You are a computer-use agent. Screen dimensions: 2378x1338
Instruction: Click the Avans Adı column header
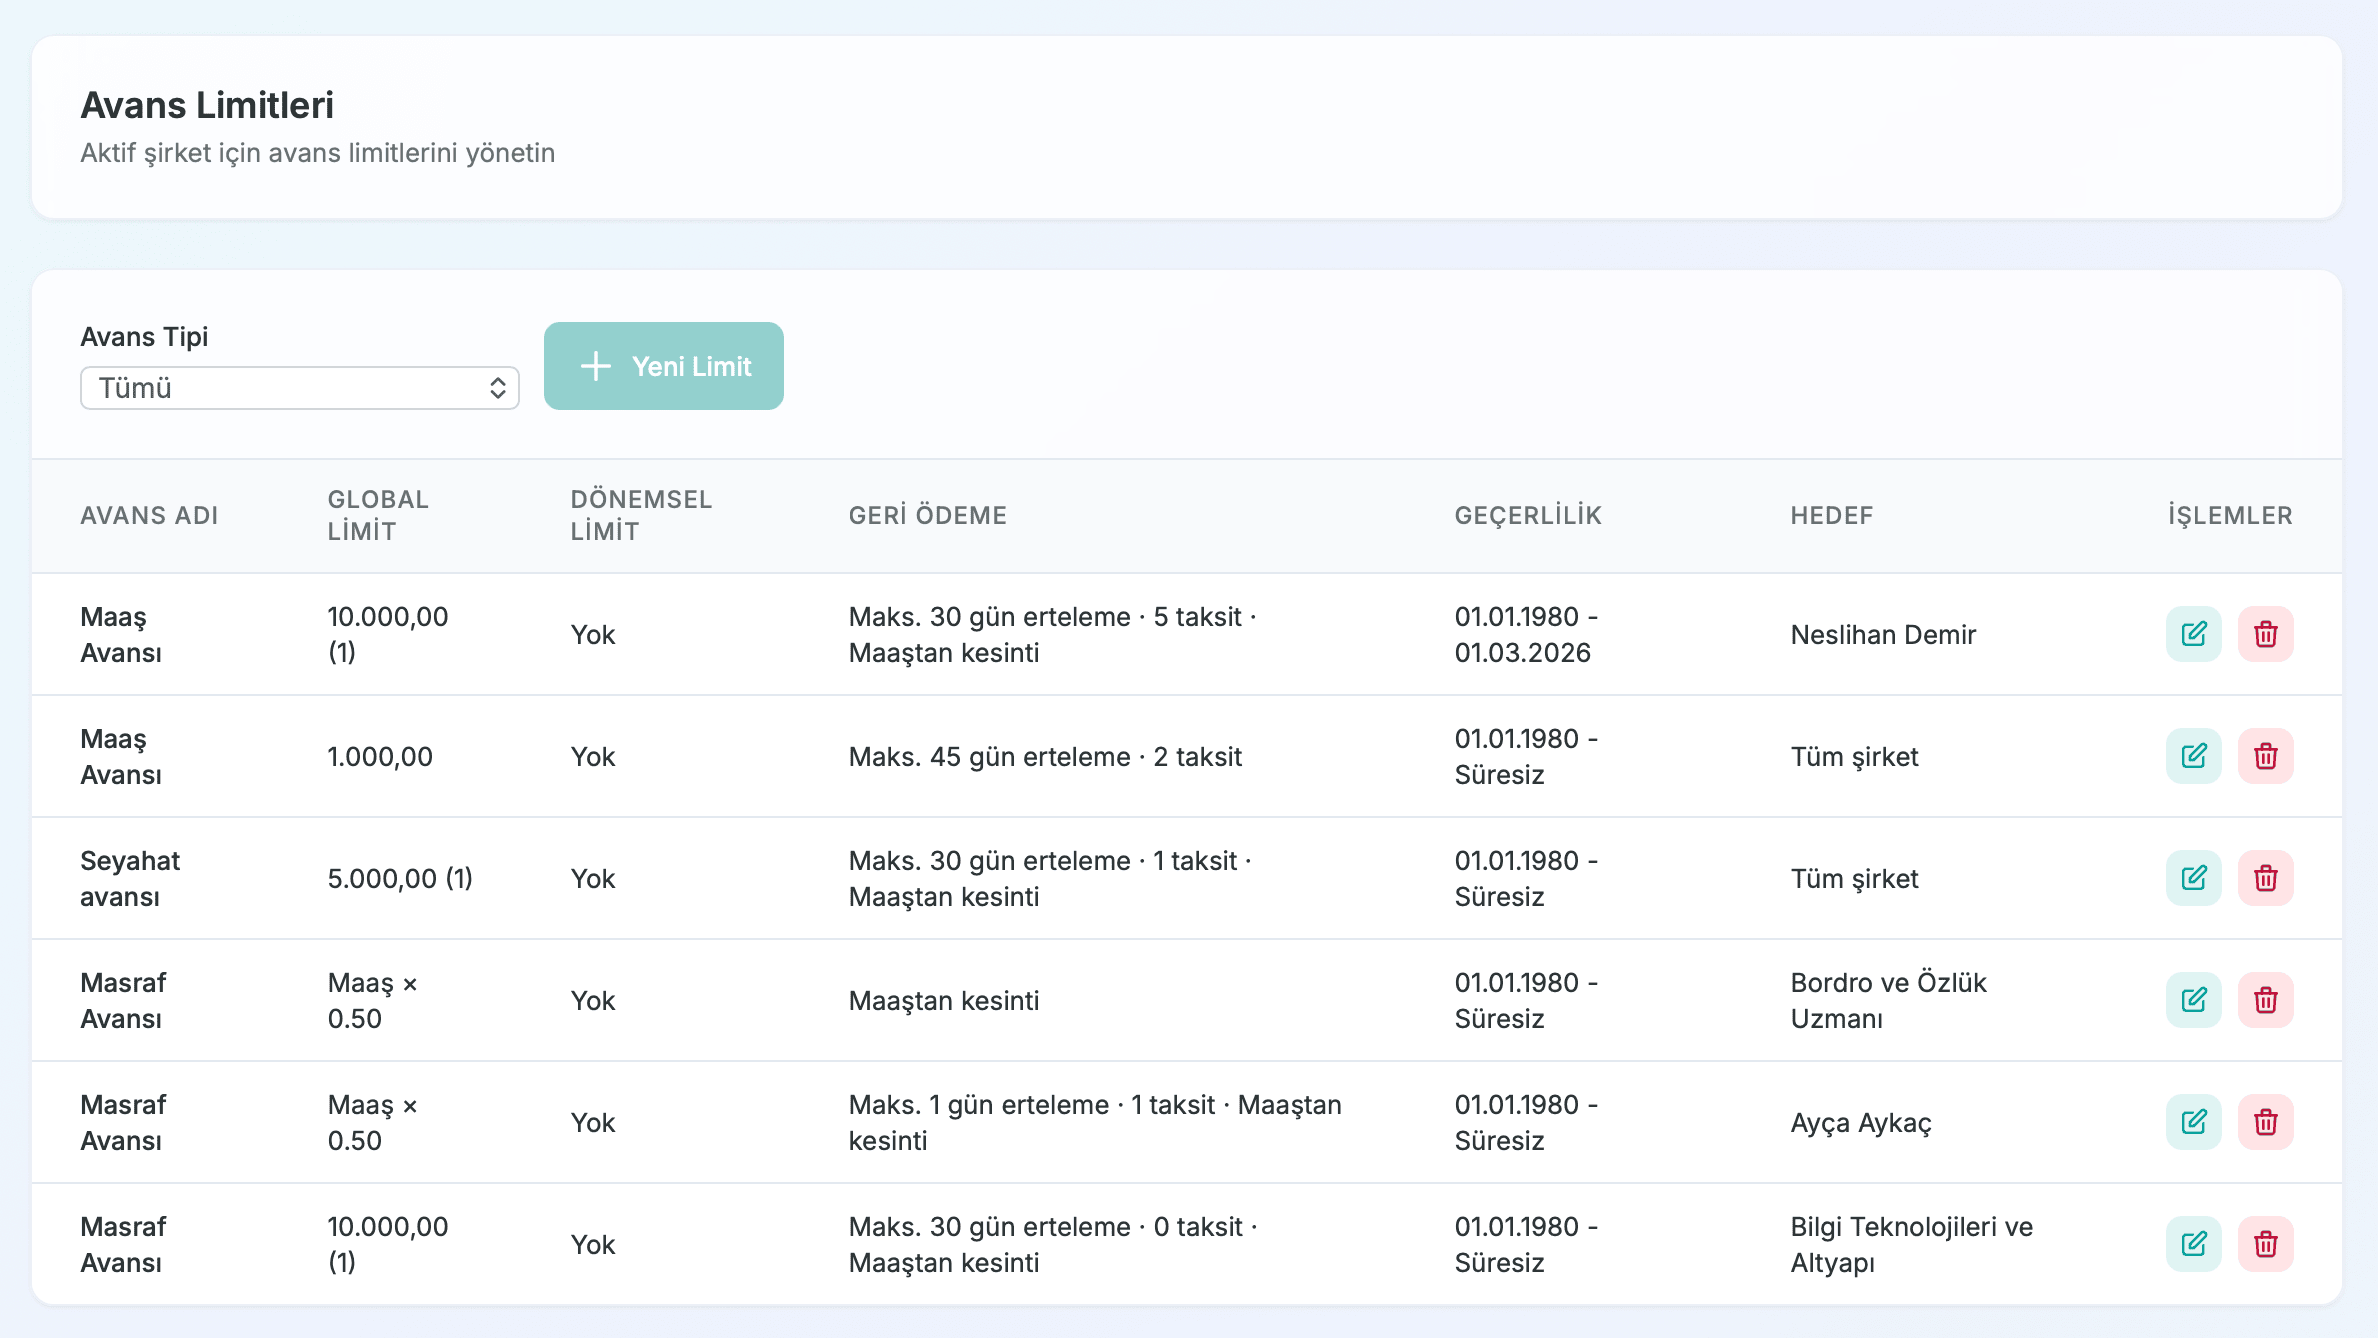149,515
